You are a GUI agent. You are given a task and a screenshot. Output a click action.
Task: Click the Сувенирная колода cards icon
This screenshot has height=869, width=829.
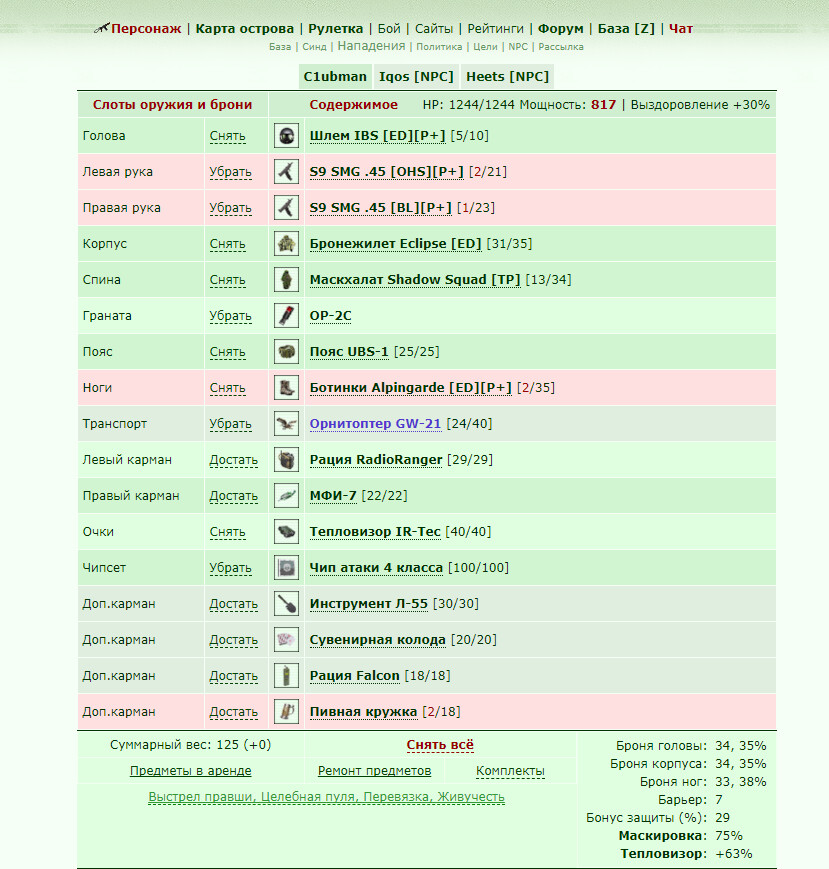[286, 640]
